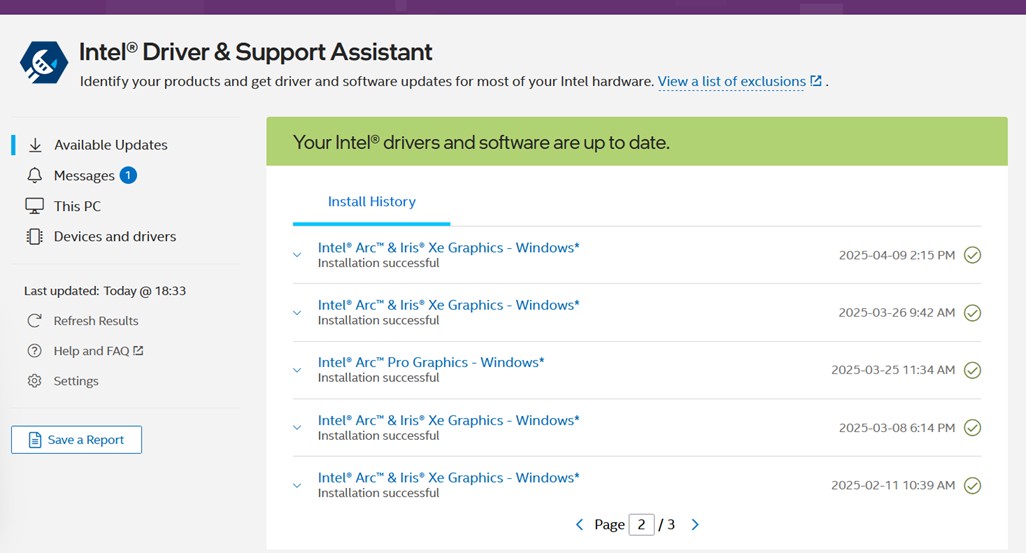Open the View a list of exclusions link
Image resolution: width=1026 pixels, height=553 pixels.
[732, 82]
